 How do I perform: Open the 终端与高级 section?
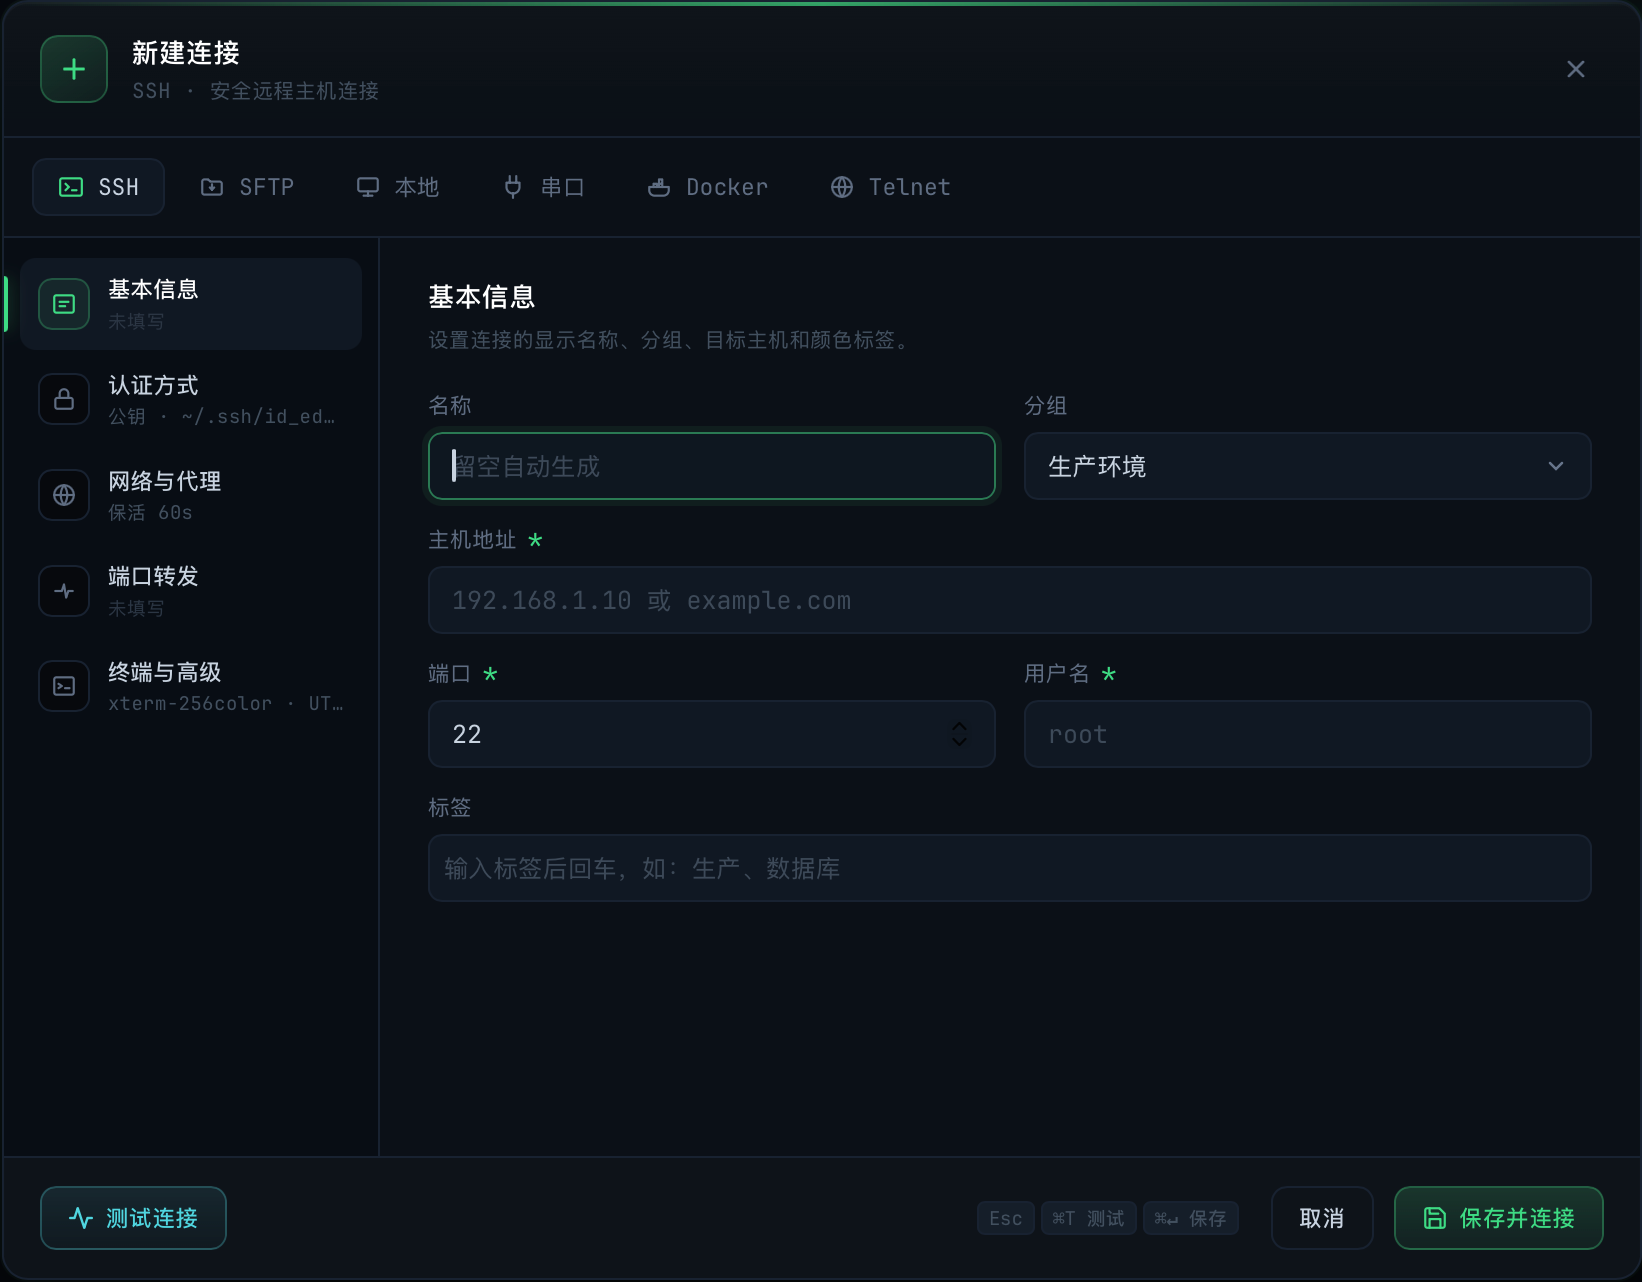(x=191, y=686)
